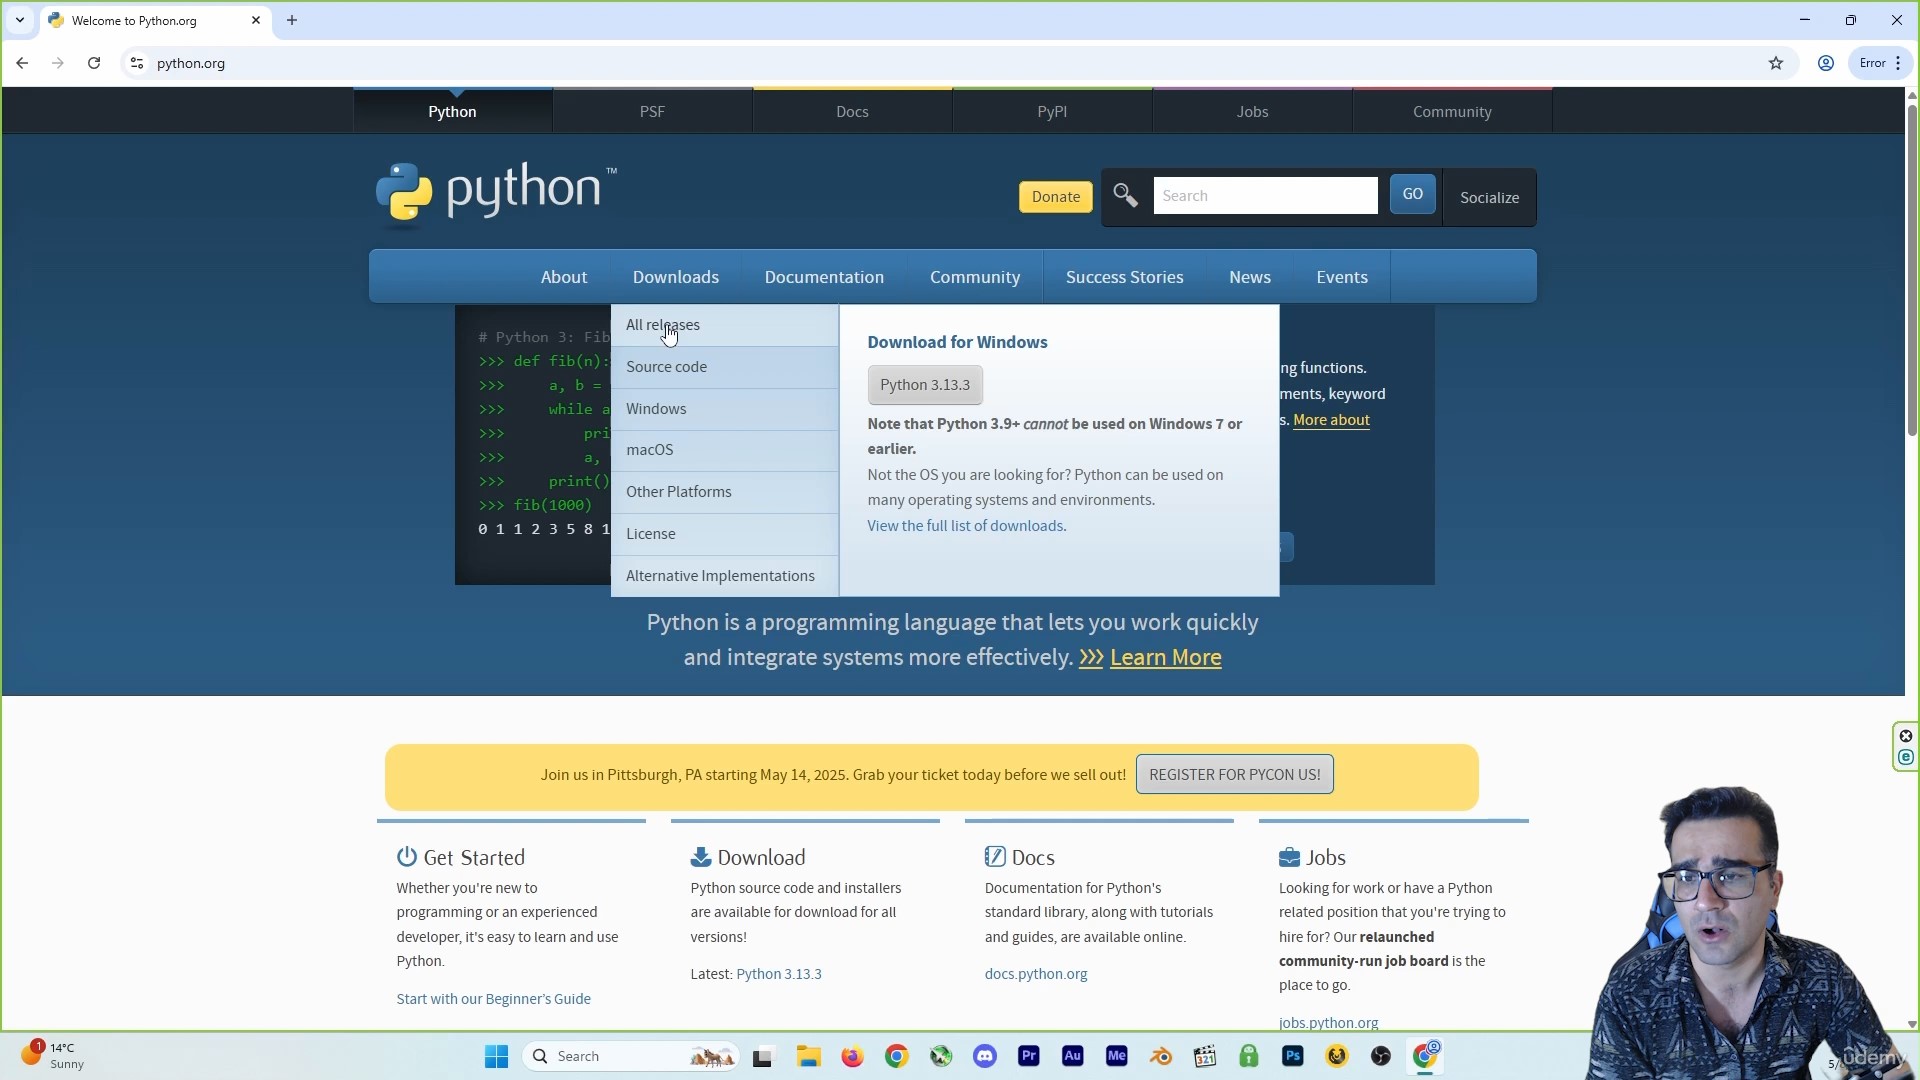Launch Adobe Audition from the taskbar

1073,1056
